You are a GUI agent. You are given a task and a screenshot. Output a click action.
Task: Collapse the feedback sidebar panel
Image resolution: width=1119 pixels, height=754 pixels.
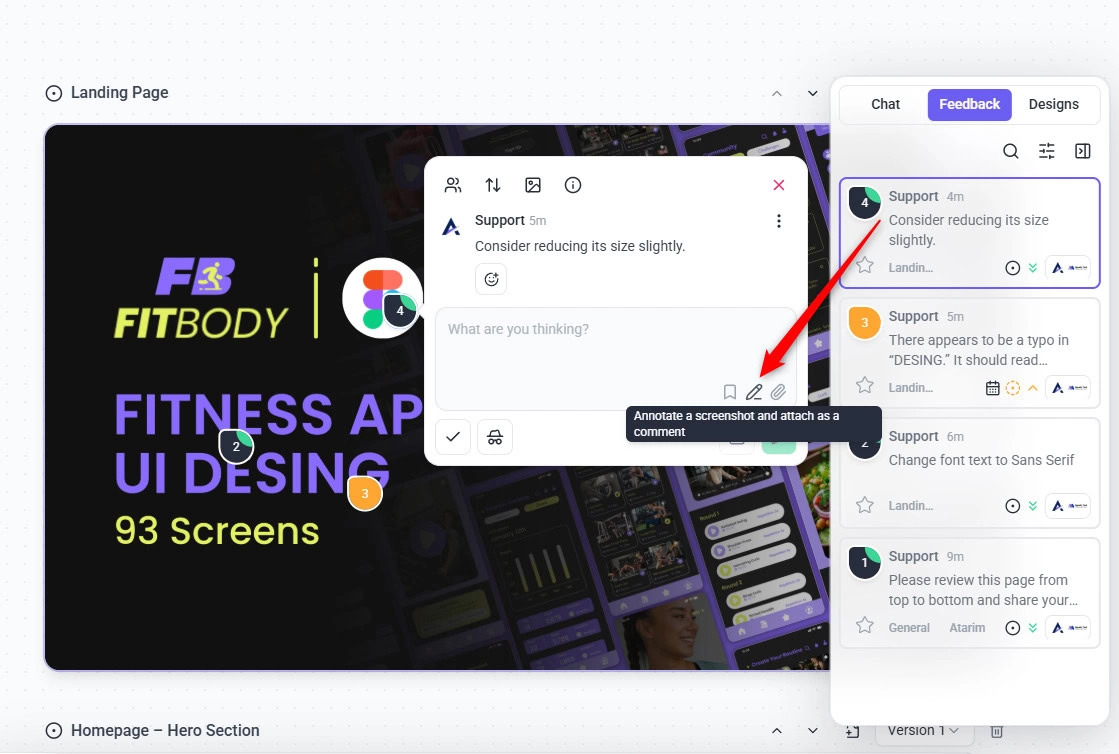tap(1082, 151)
